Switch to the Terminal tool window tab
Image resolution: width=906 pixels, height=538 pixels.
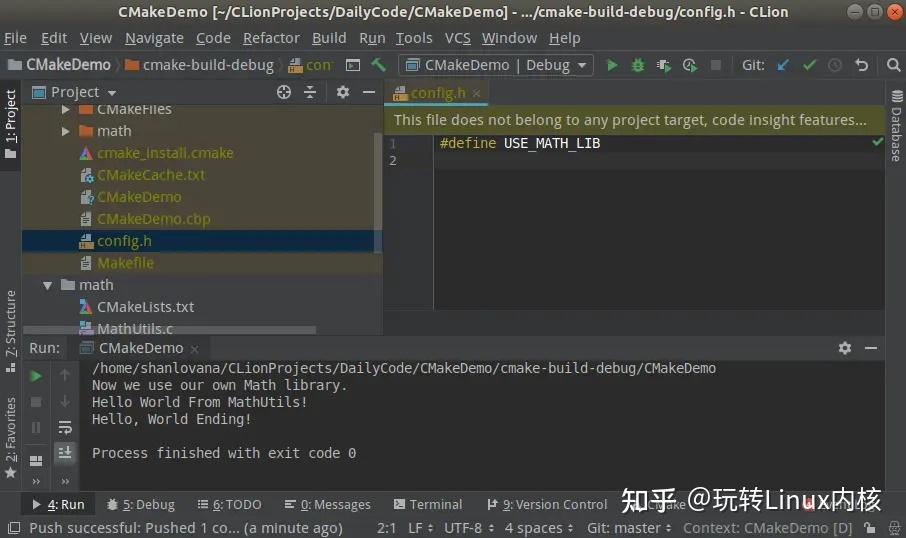click(428, 504)
